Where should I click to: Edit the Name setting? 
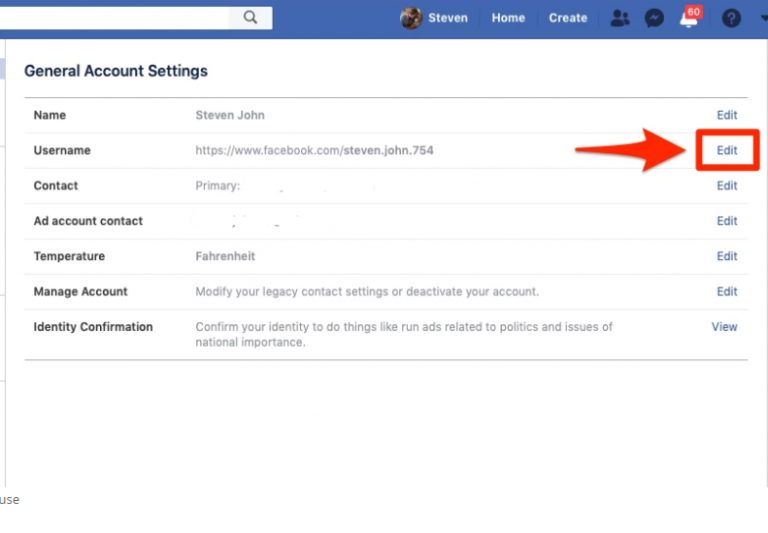point(727,115)
